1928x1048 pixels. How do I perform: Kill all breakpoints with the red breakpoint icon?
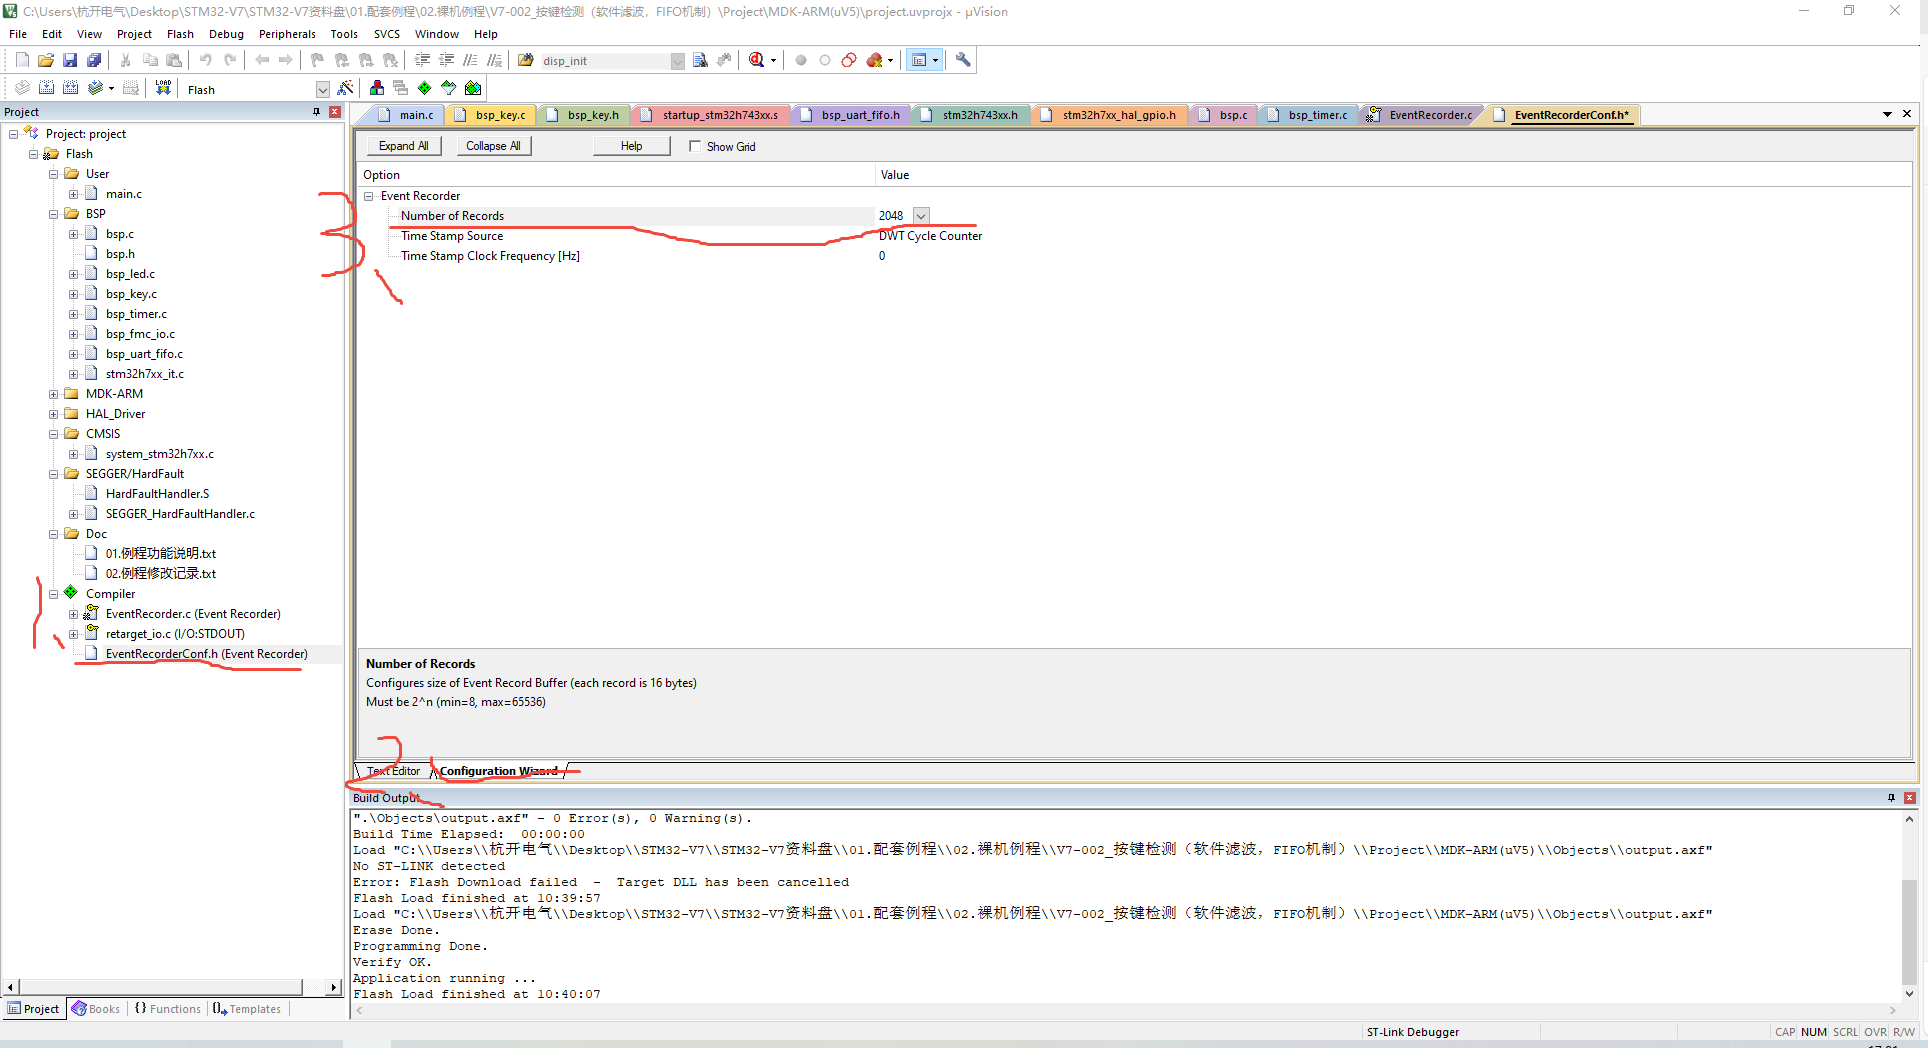[875, 60]
